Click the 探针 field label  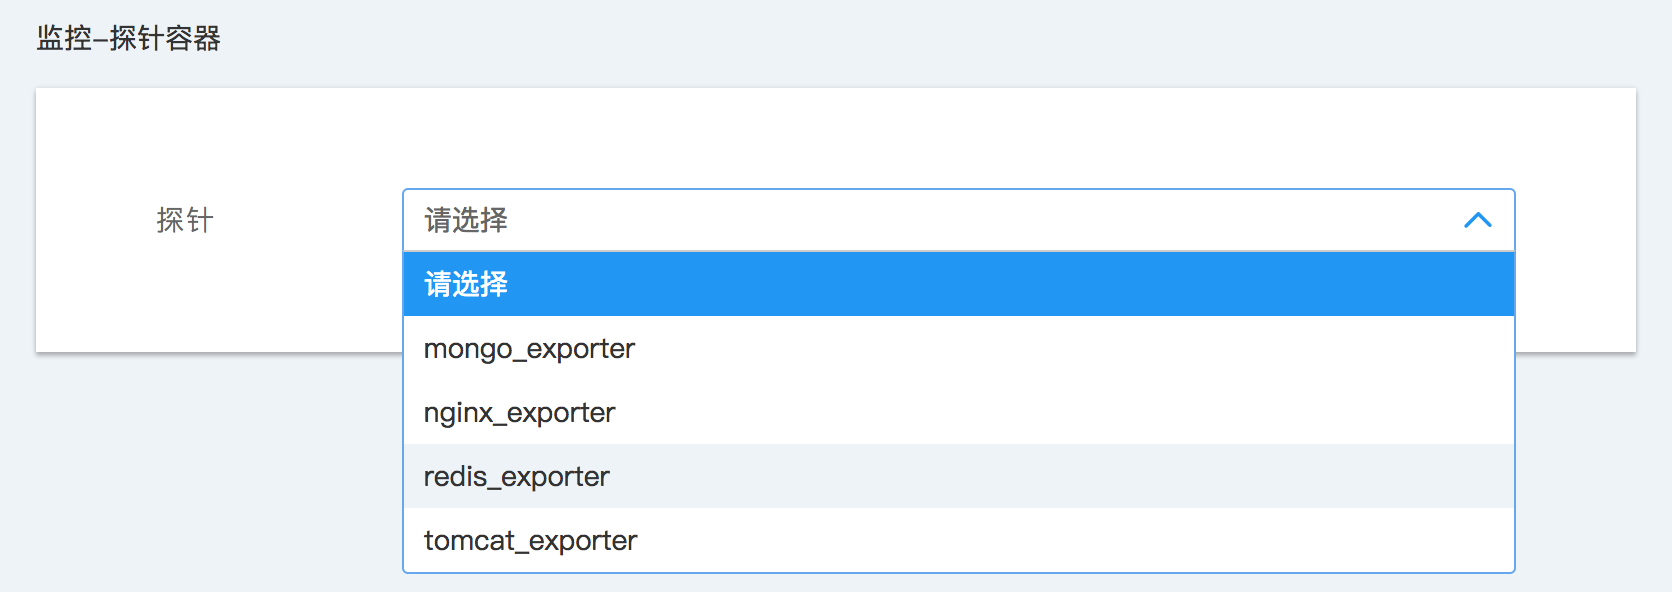coord(185,220)
